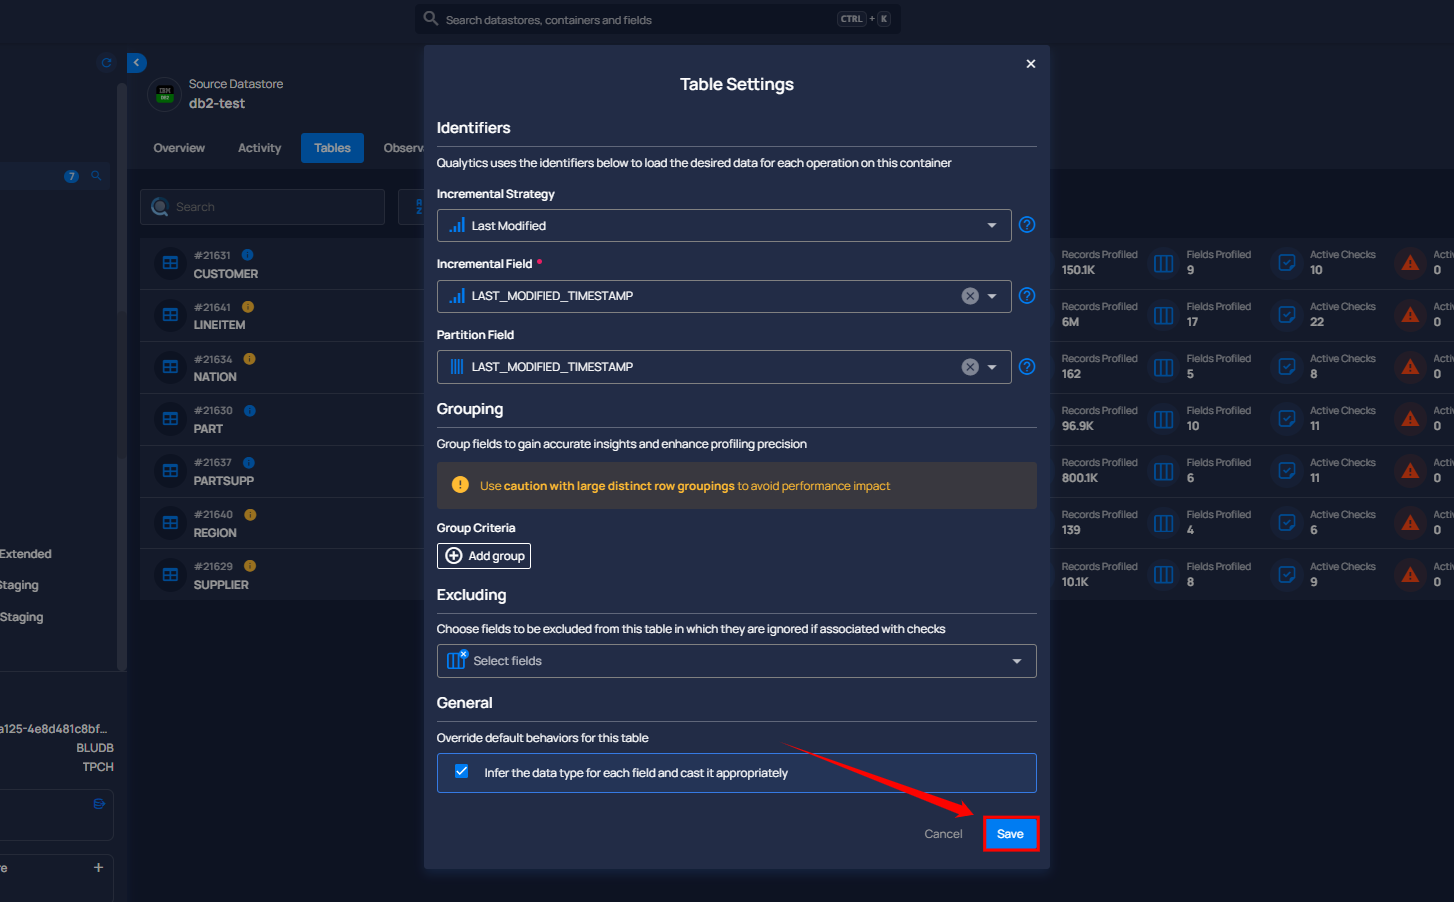Click the TPCH label in sidebar

tap(98, 767)
